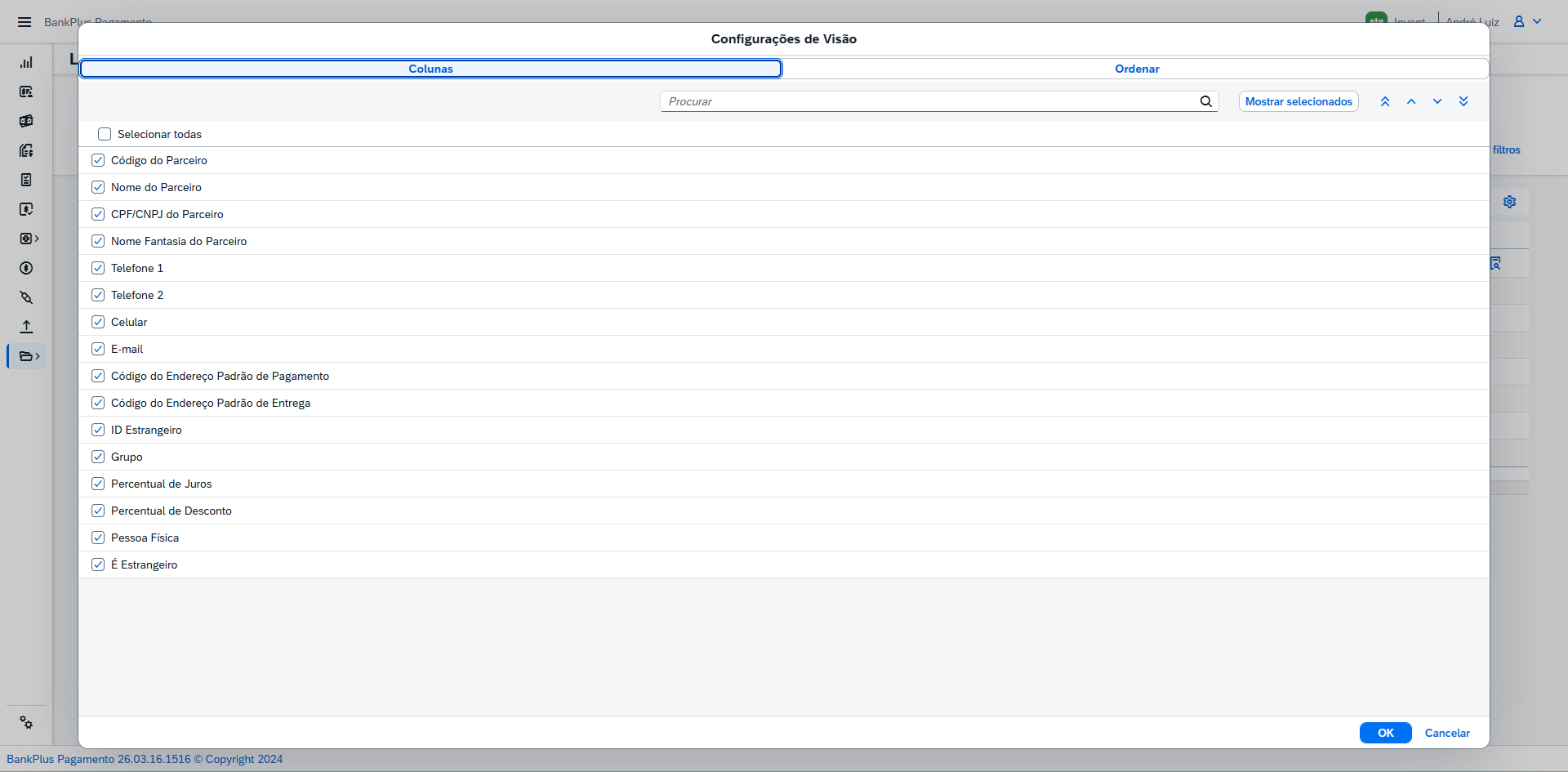Screen dimensions: 1568x772
Task: Click the filtros link behind dialog
Action: point(1506,150)
